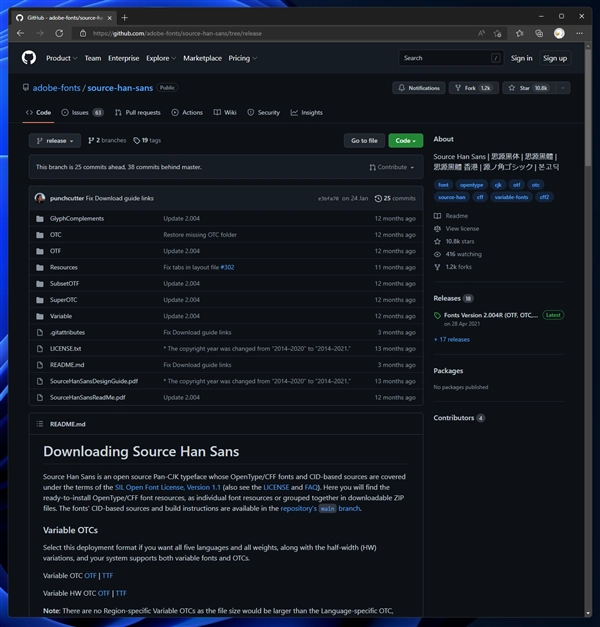View the 19 tags link

(147, 140)
